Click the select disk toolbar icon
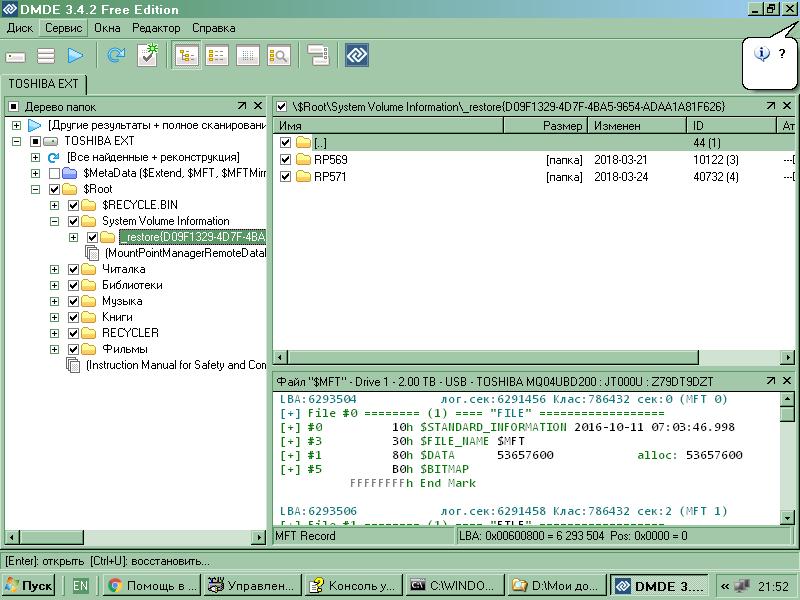This screenshot has width=800, height=600. click(x=15, y=56)
